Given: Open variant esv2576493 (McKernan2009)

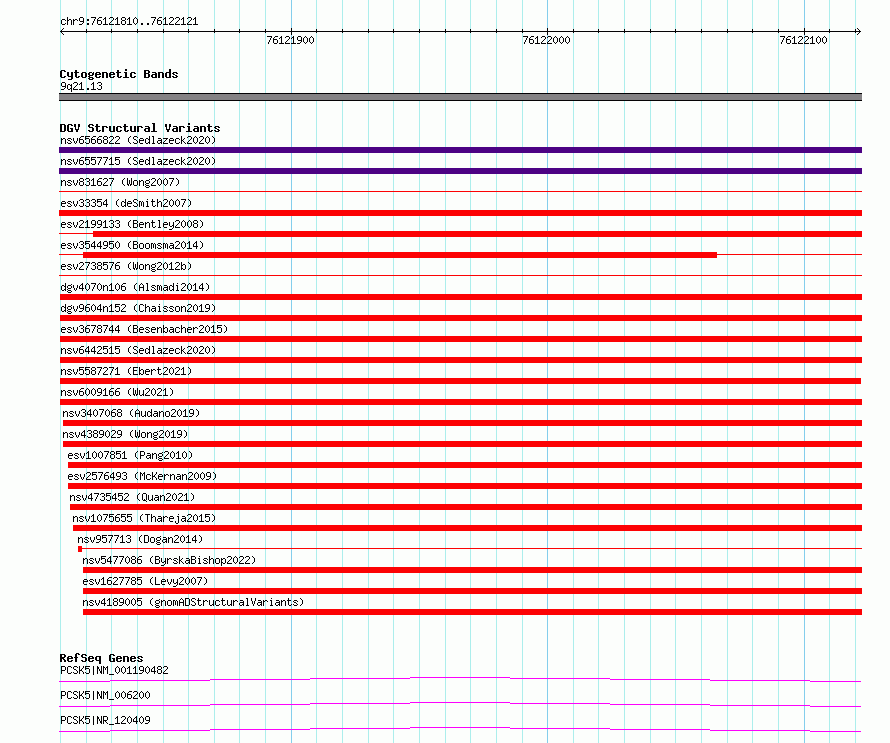Looking at the screenshot, I should tap(142, 476).
